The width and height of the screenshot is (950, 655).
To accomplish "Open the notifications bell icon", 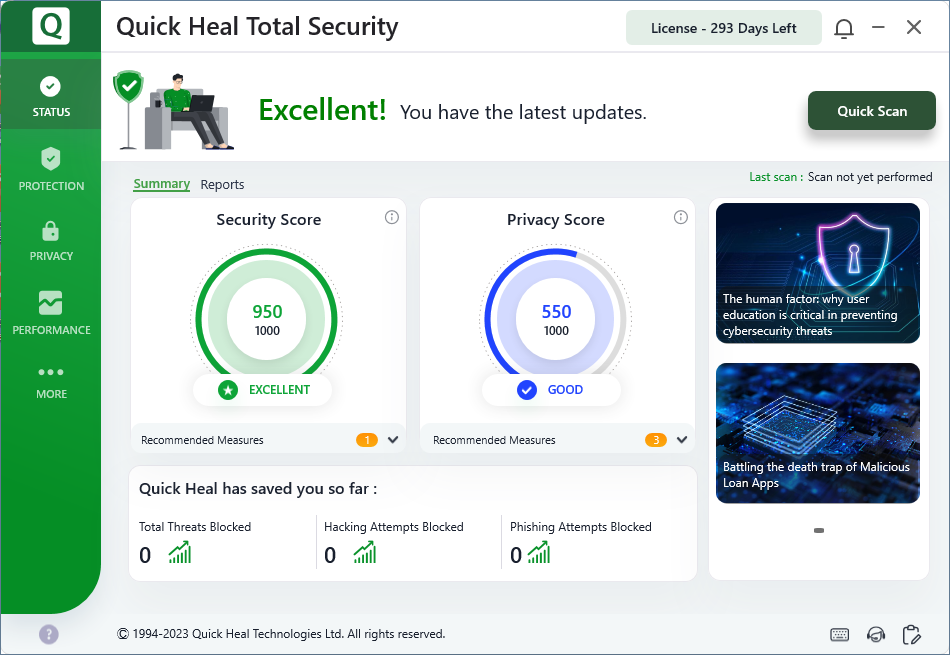I will point(844,28).
